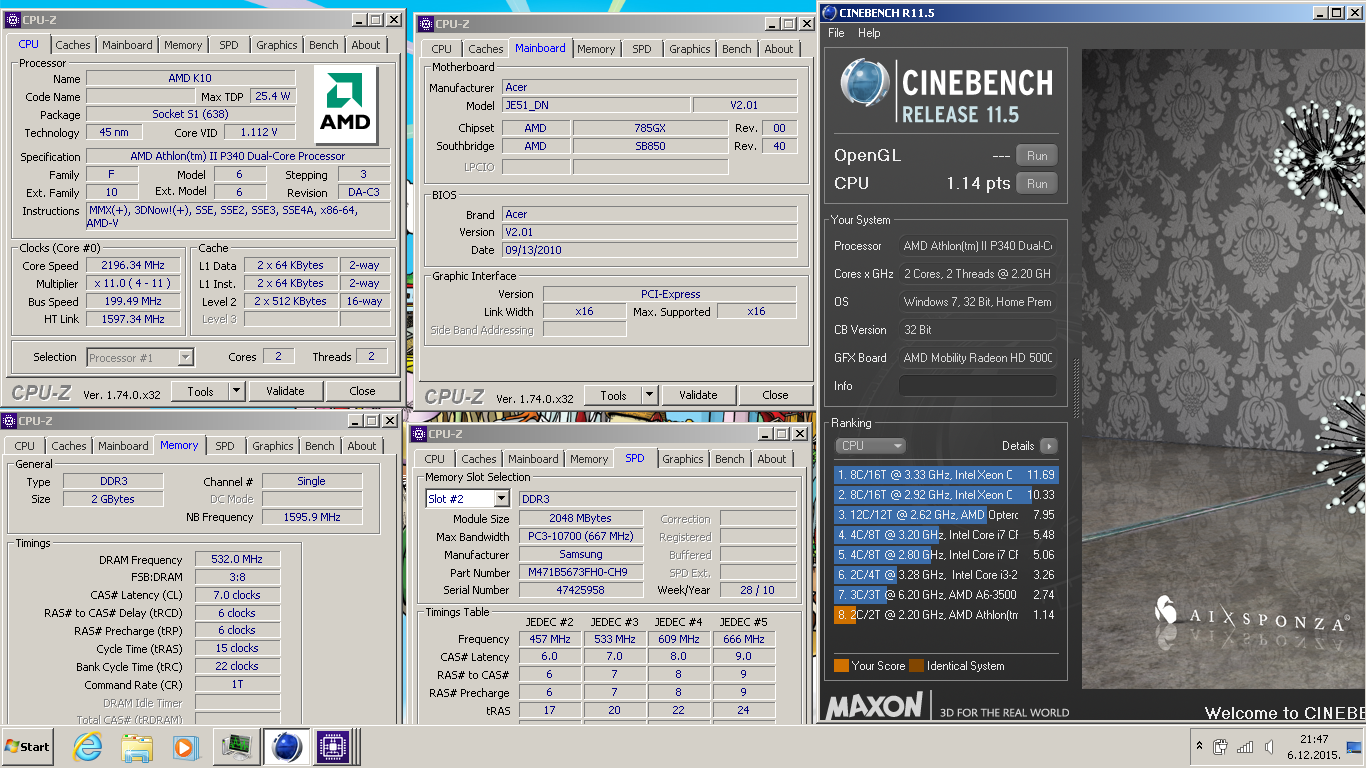
Task: Click the Close button in the Mainboard window
Action: (775, 395)
